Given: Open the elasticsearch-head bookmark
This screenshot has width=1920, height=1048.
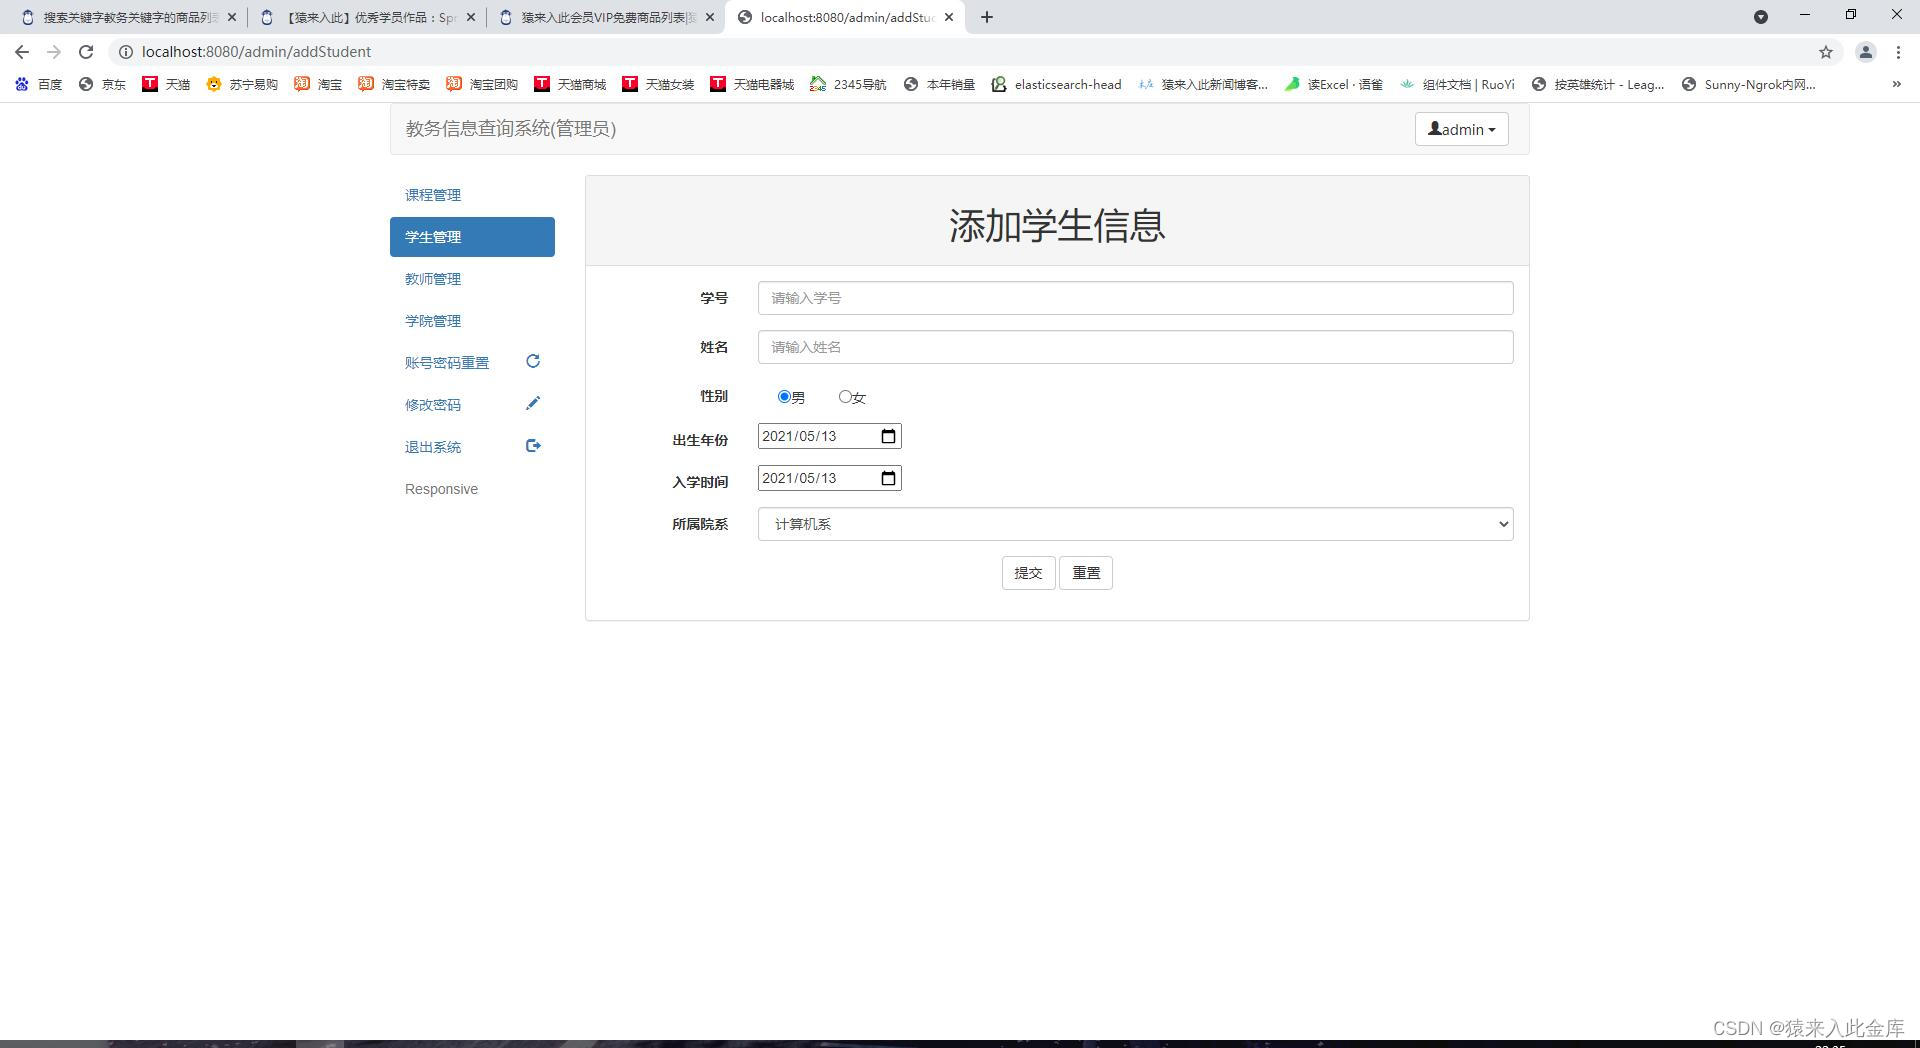Looking at the screenshot, I should pos(1057,84).
